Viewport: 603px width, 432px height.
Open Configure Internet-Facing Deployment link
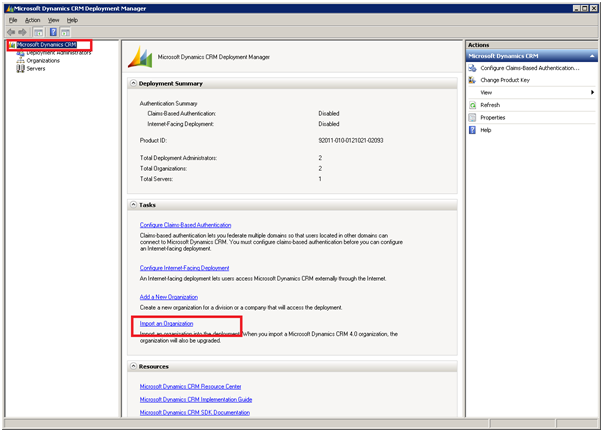[184, 268]
